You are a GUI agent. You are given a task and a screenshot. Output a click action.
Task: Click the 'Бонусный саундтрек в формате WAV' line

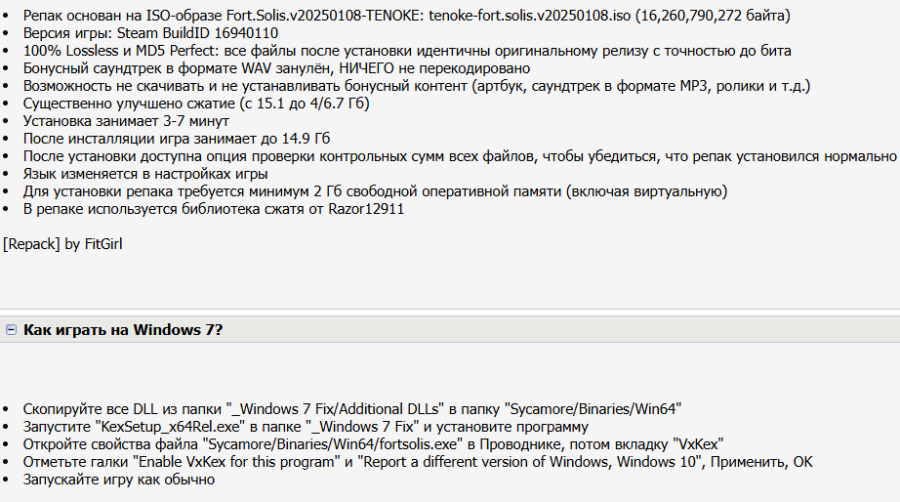pos(277,68)
